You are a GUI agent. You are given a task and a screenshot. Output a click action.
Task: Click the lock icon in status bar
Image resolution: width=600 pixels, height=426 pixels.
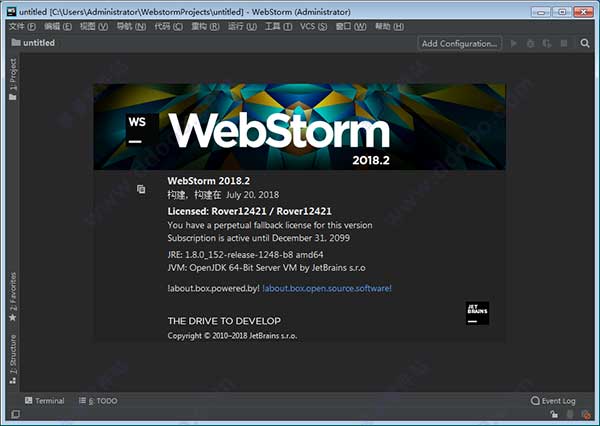pyautogui.click(x=554, y=414)
